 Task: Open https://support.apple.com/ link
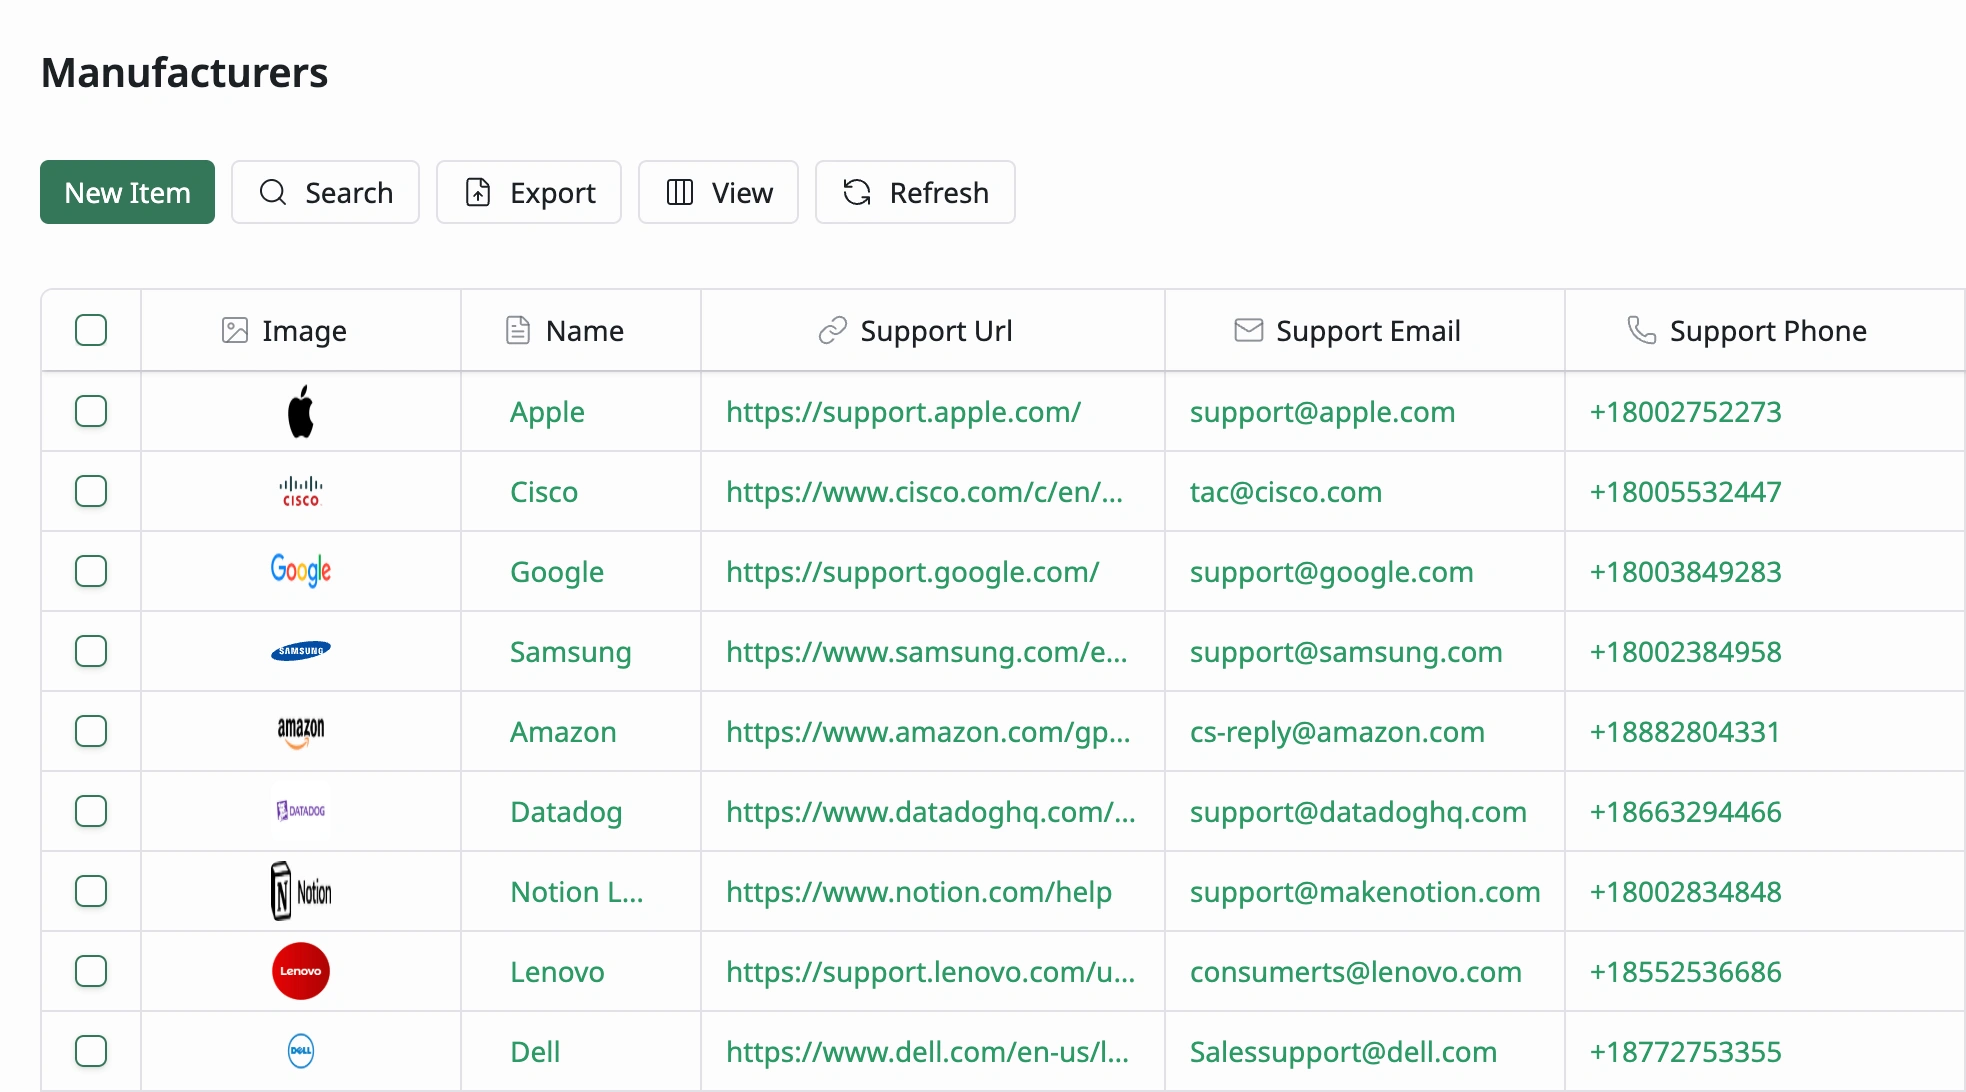(x=903, y=412)
